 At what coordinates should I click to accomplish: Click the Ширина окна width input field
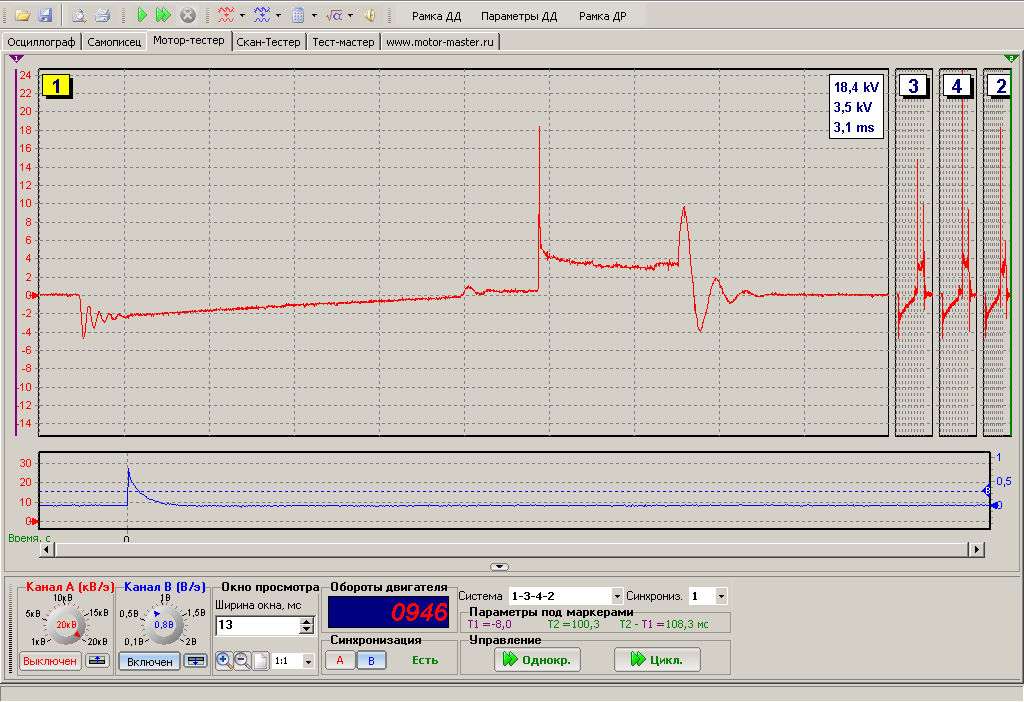coord(257,625)
